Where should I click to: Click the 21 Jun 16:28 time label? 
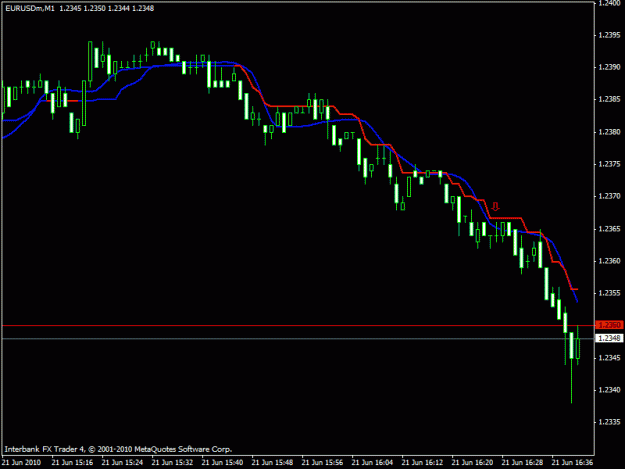(x=523, y=462)
